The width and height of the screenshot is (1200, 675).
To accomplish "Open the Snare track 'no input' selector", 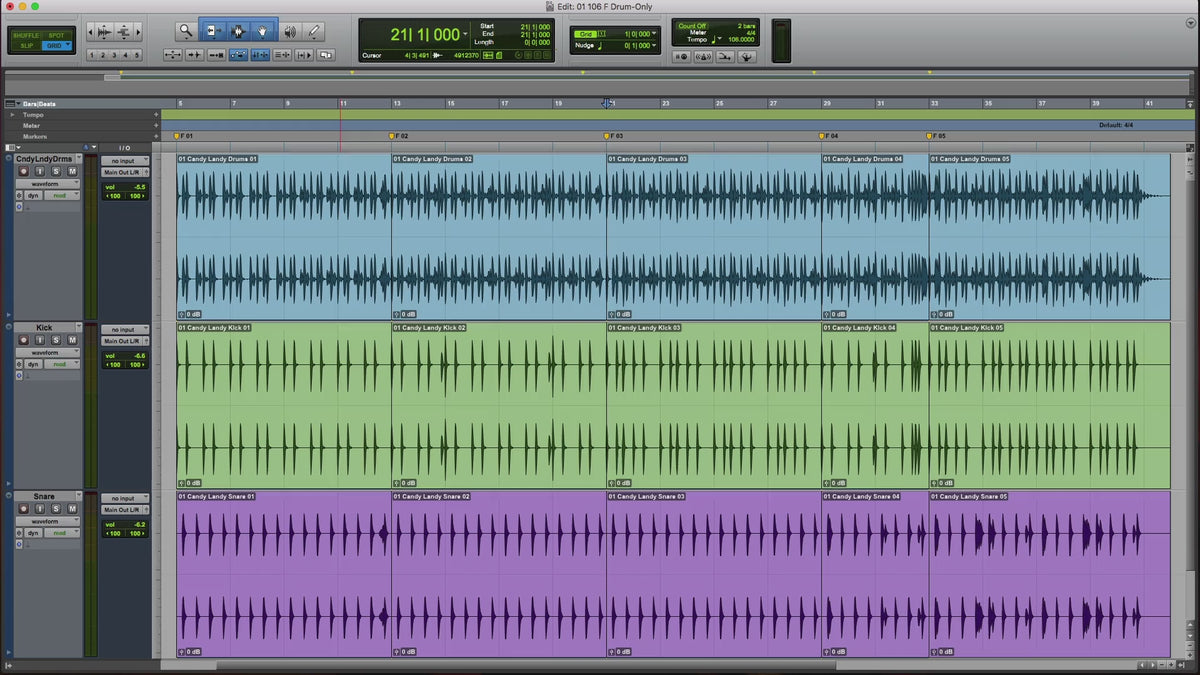I will pyautogui.click(x=125, y=498).
